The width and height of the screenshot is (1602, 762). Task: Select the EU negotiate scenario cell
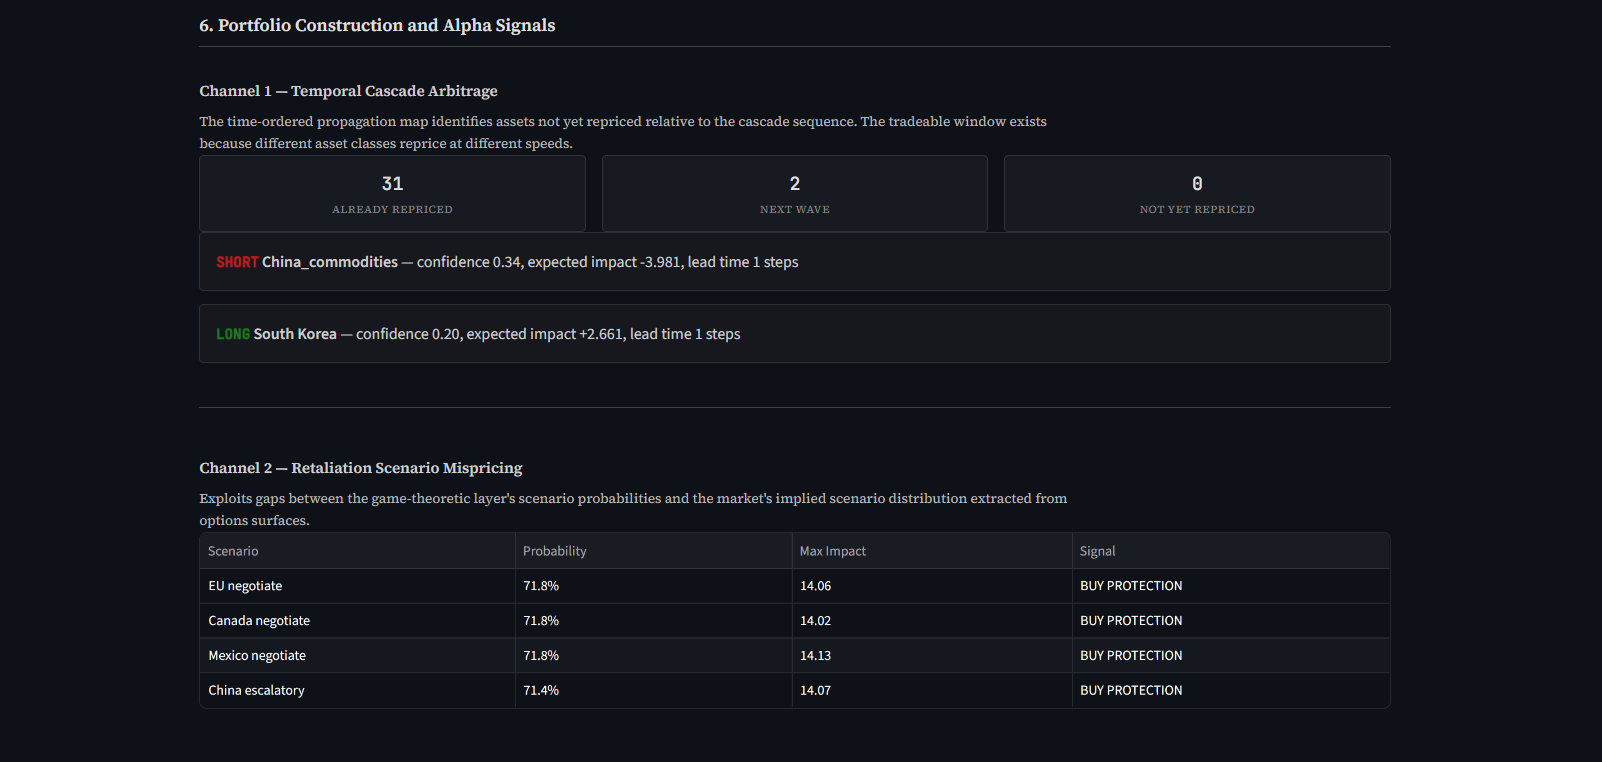(245, 586)
